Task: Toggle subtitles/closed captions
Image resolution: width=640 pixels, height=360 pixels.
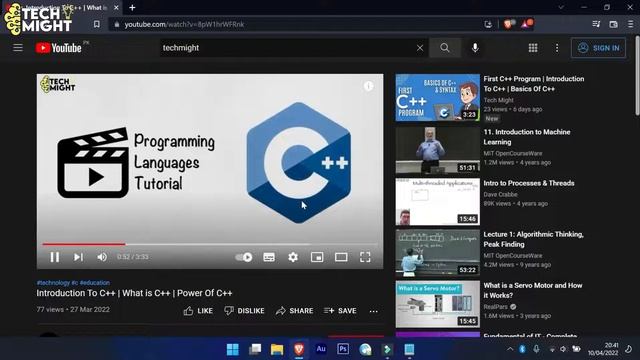Action: tap(269, 257)
